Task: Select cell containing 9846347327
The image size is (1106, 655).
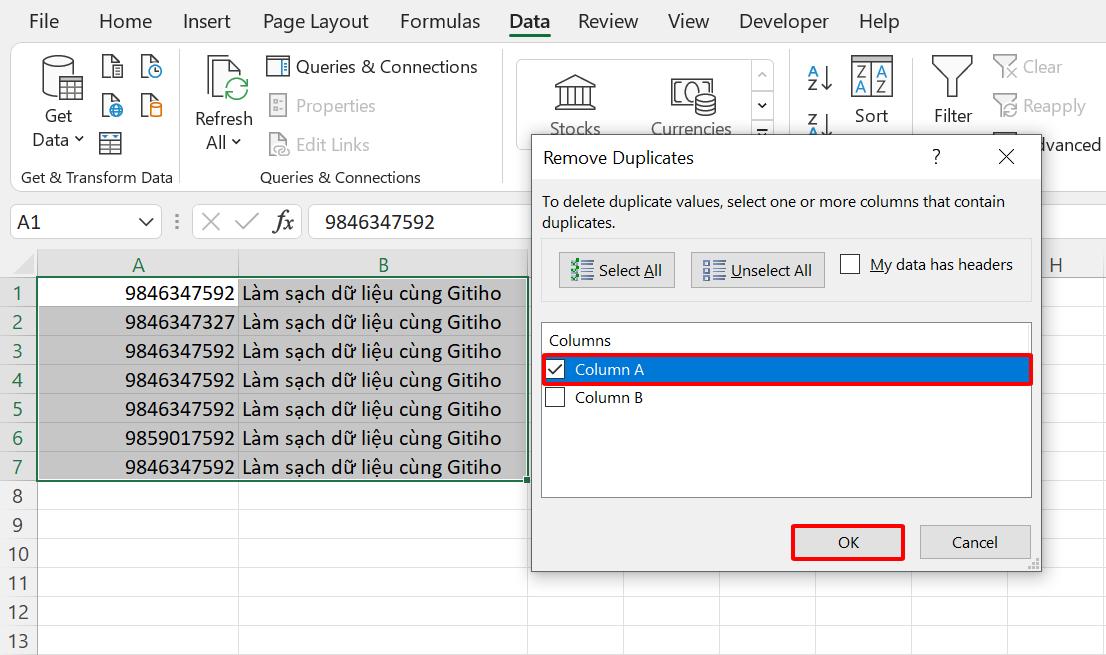Action: (138, 322)
